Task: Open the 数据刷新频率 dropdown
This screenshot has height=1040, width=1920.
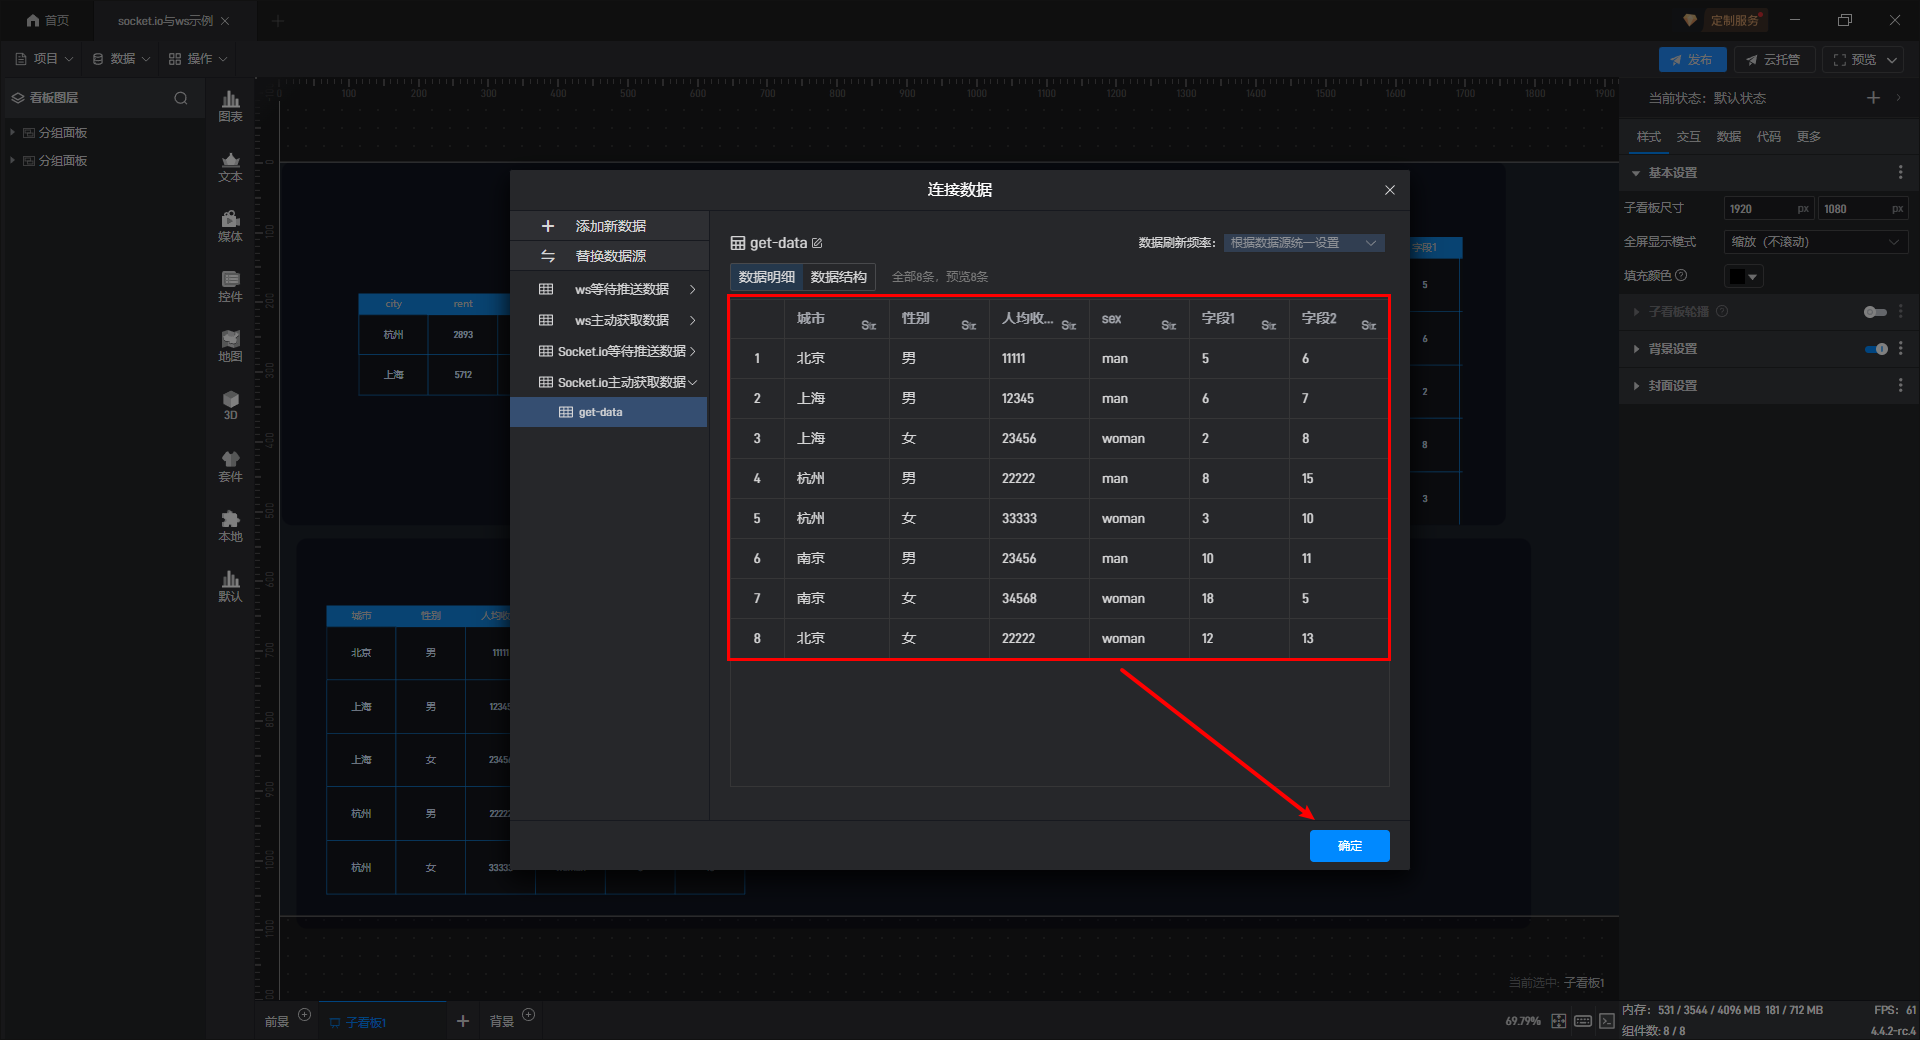Action: (x=1304, y=243)
